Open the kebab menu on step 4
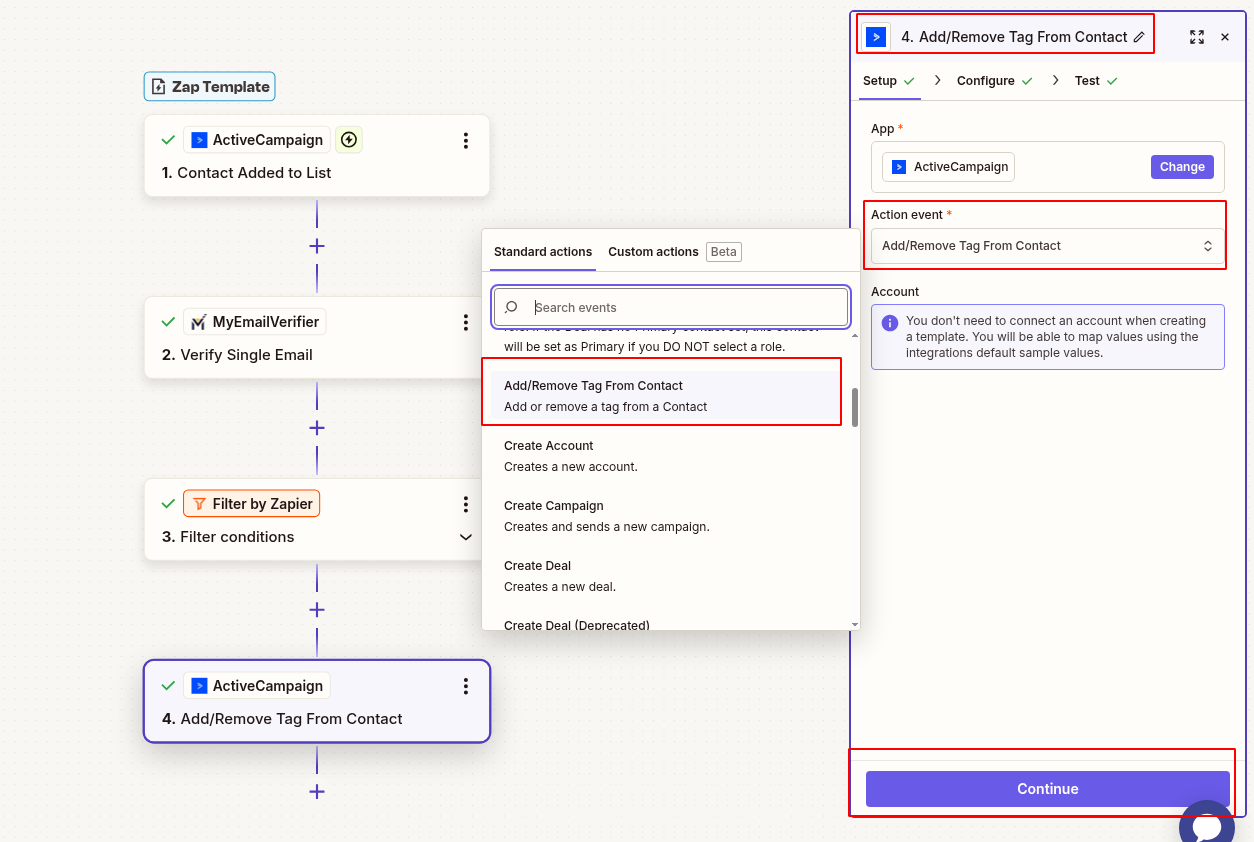 tap(465, 685)
